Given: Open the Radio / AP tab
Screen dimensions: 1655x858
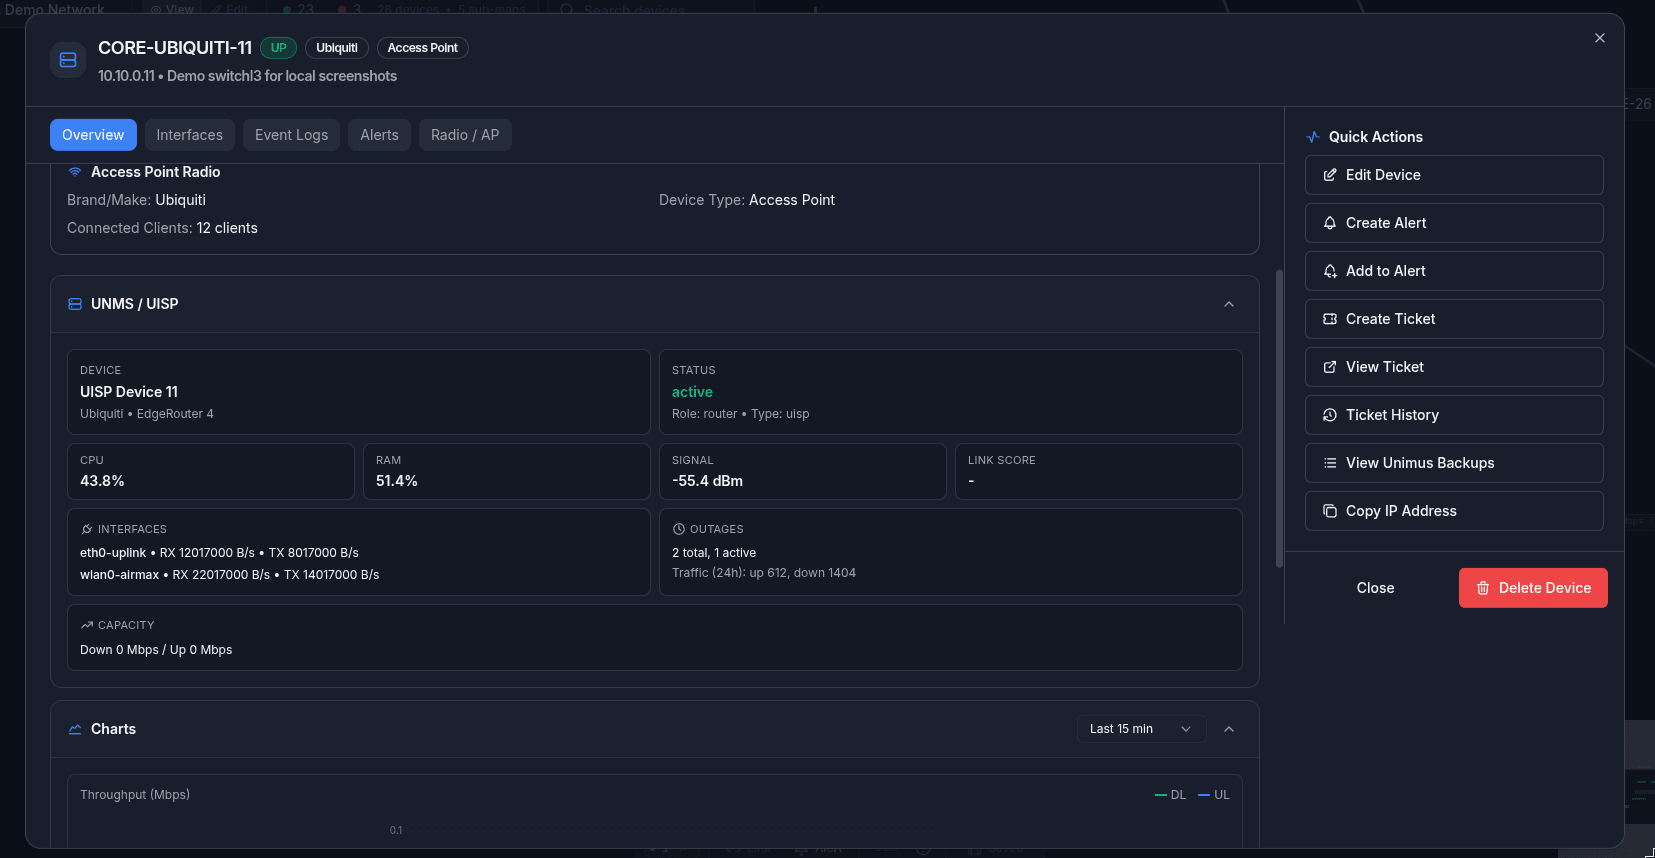Looking at the screenshot, I should point(465,135).
